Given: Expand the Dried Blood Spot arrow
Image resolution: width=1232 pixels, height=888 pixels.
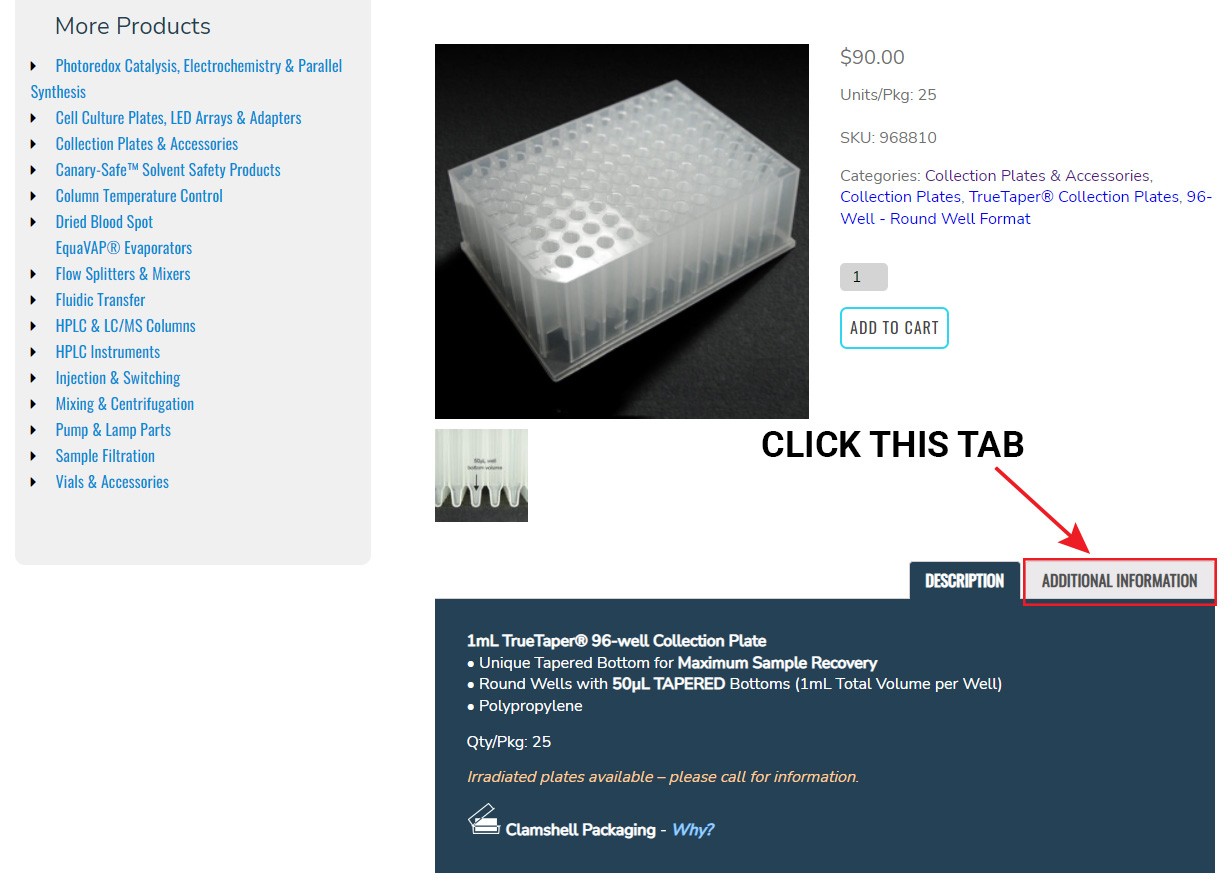Looking at the screenshot, I should [x=34, y=222].
